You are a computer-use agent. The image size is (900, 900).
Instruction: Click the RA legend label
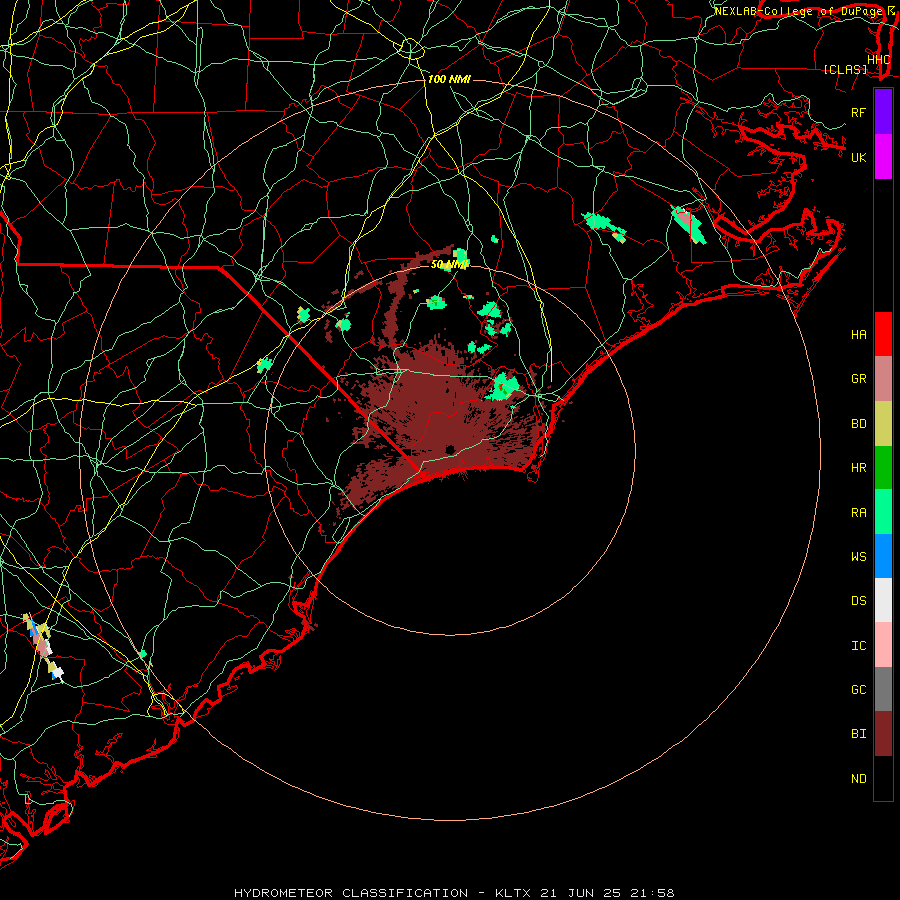tap(858, 513)
